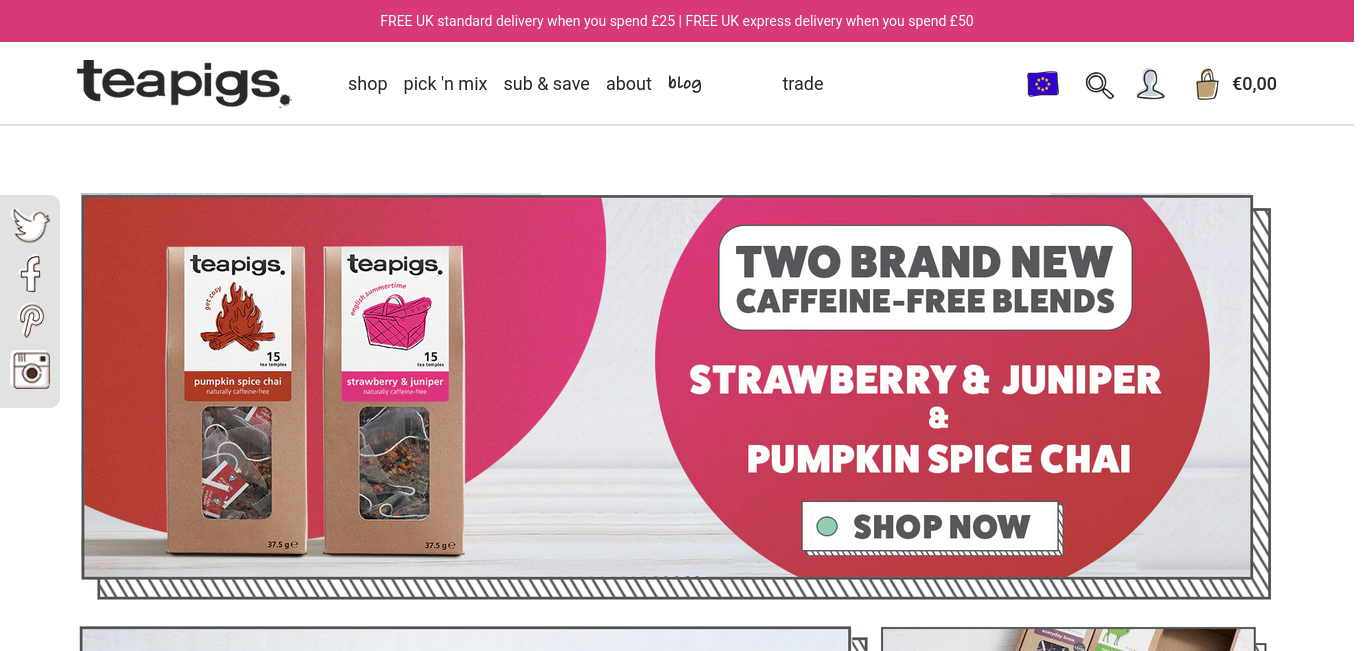Open the user account icon
The image size is (1366, 651).
click(1151, 84)
